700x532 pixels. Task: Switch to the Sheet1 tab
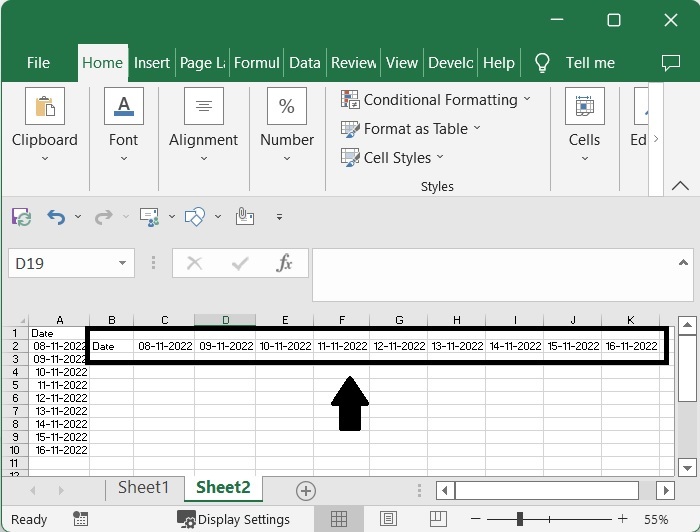tap(143, 487)
